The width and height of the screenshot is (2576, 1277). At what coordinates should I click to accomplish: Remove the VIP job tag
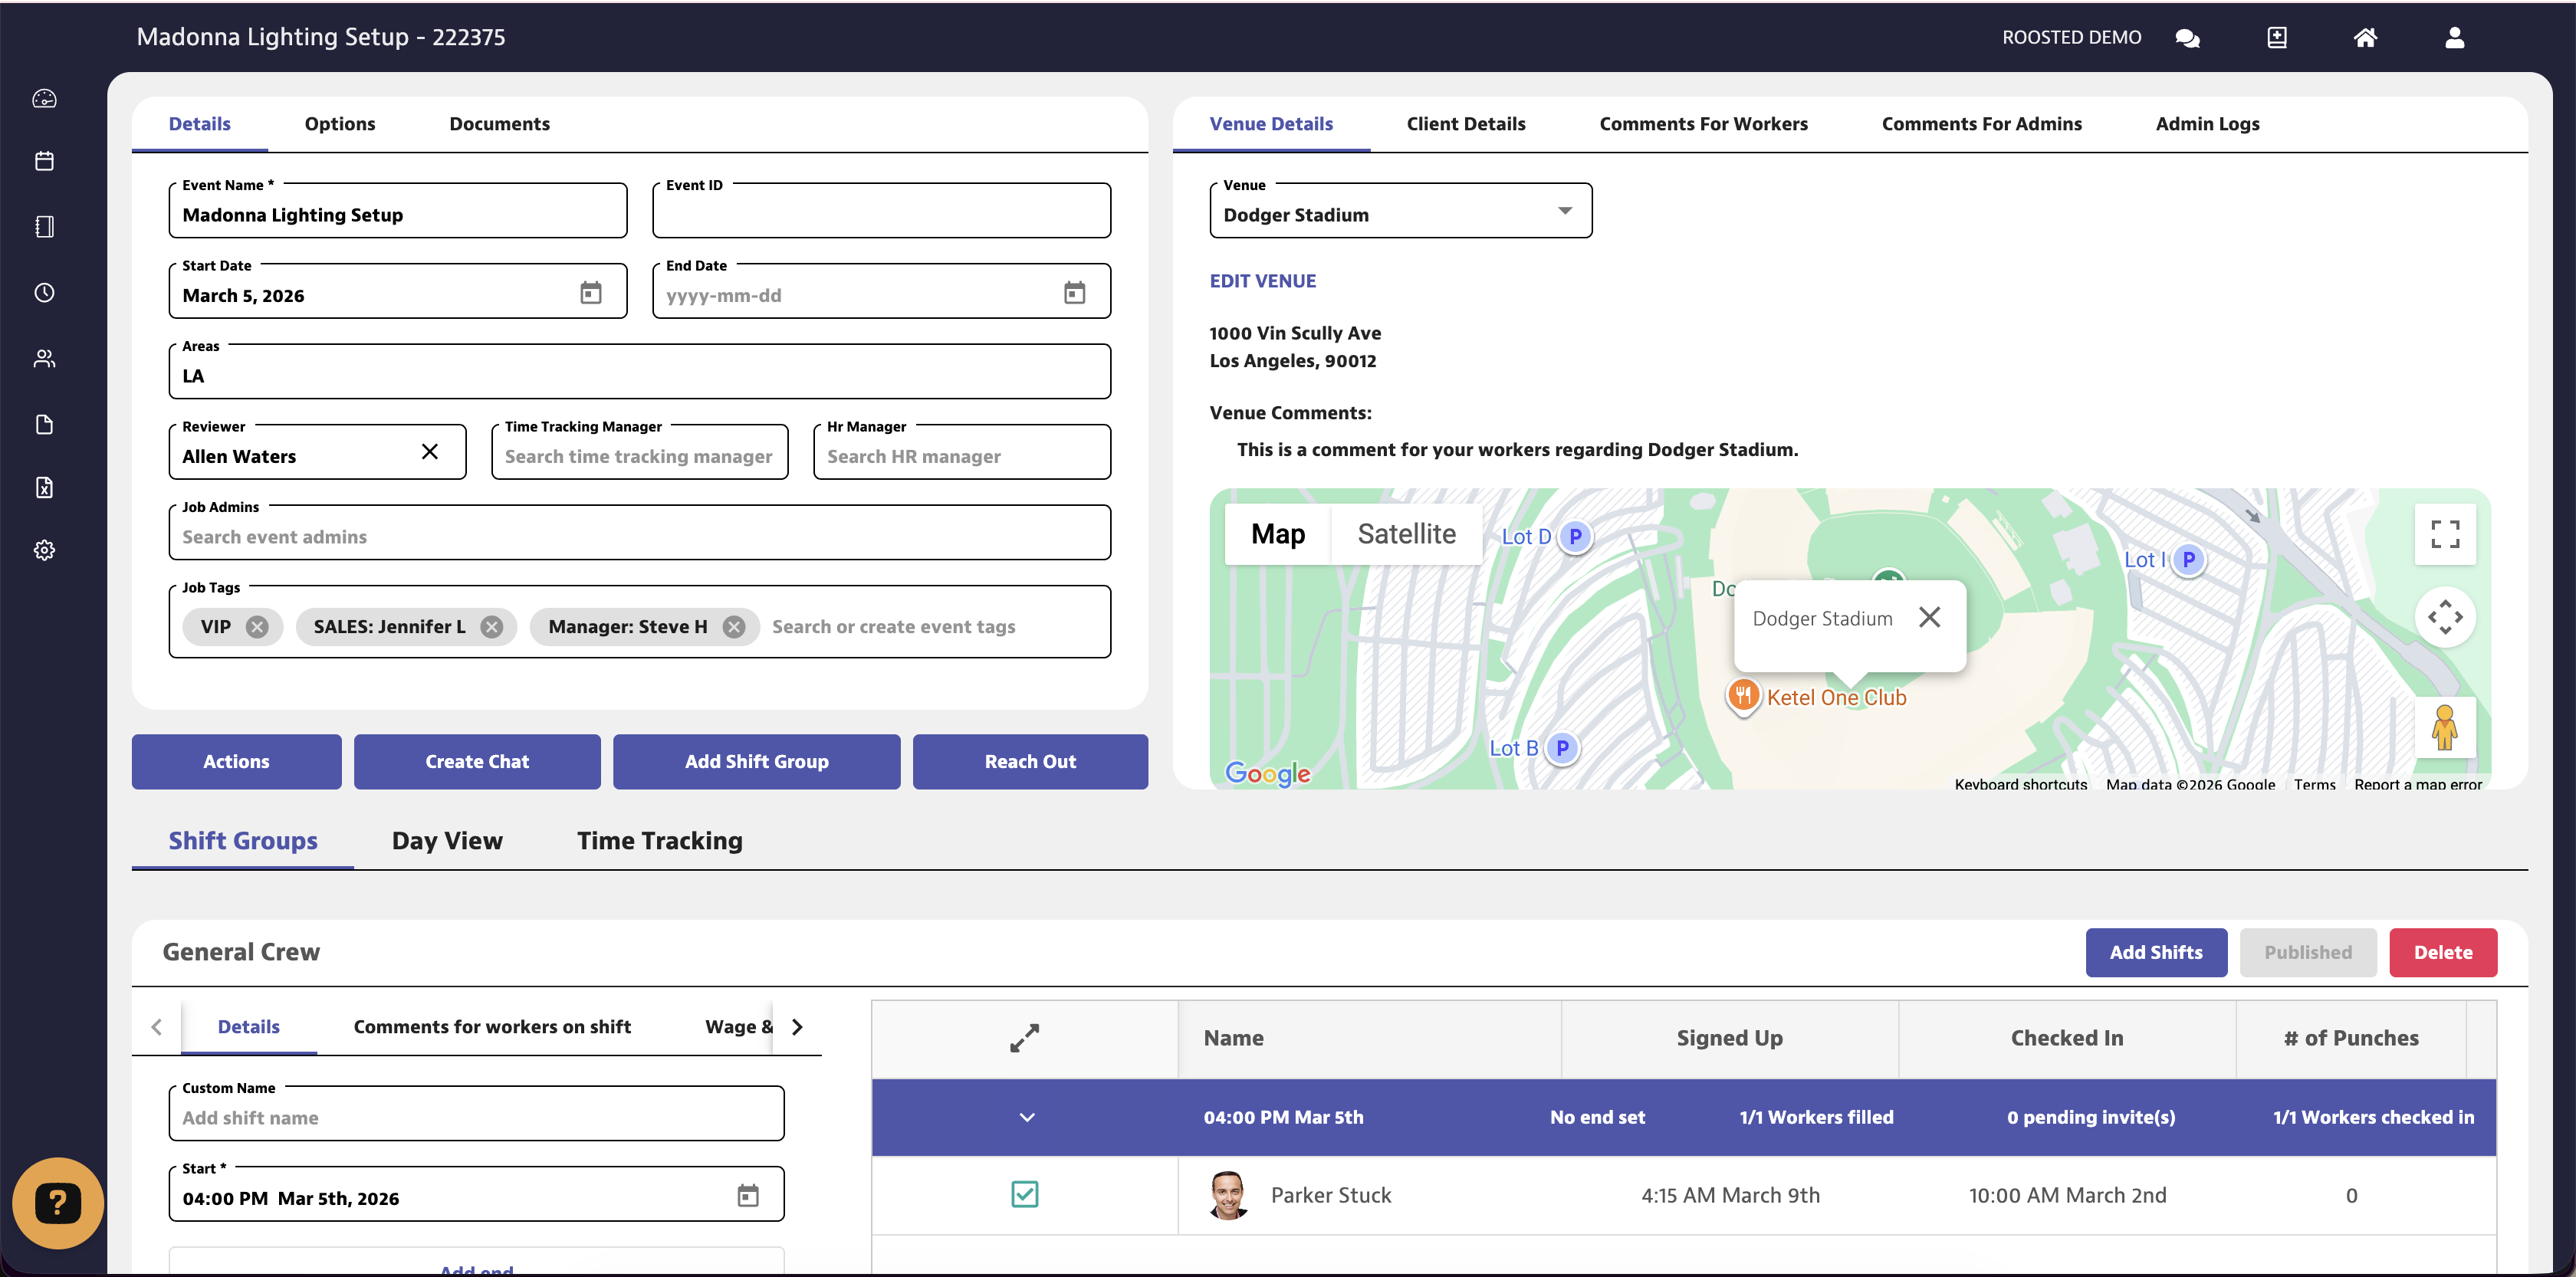(258, 627)
